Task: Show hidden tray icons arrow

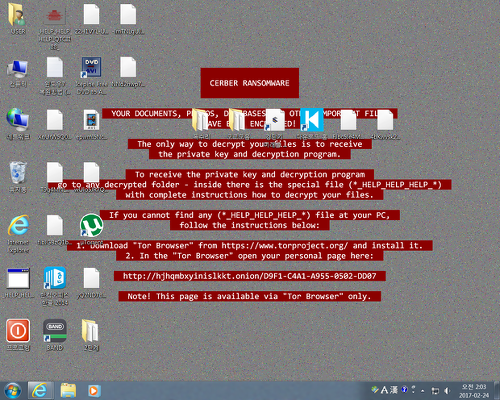Action: coord(423,391)
